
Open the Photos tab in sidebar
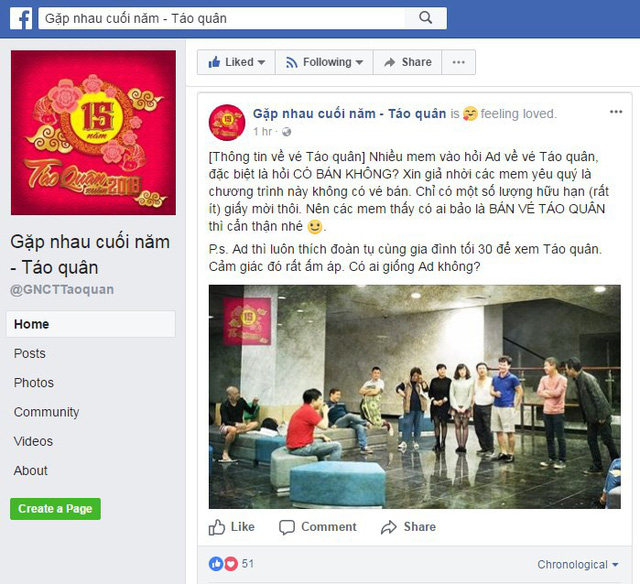pyautogui.click(x=34, y=383)
